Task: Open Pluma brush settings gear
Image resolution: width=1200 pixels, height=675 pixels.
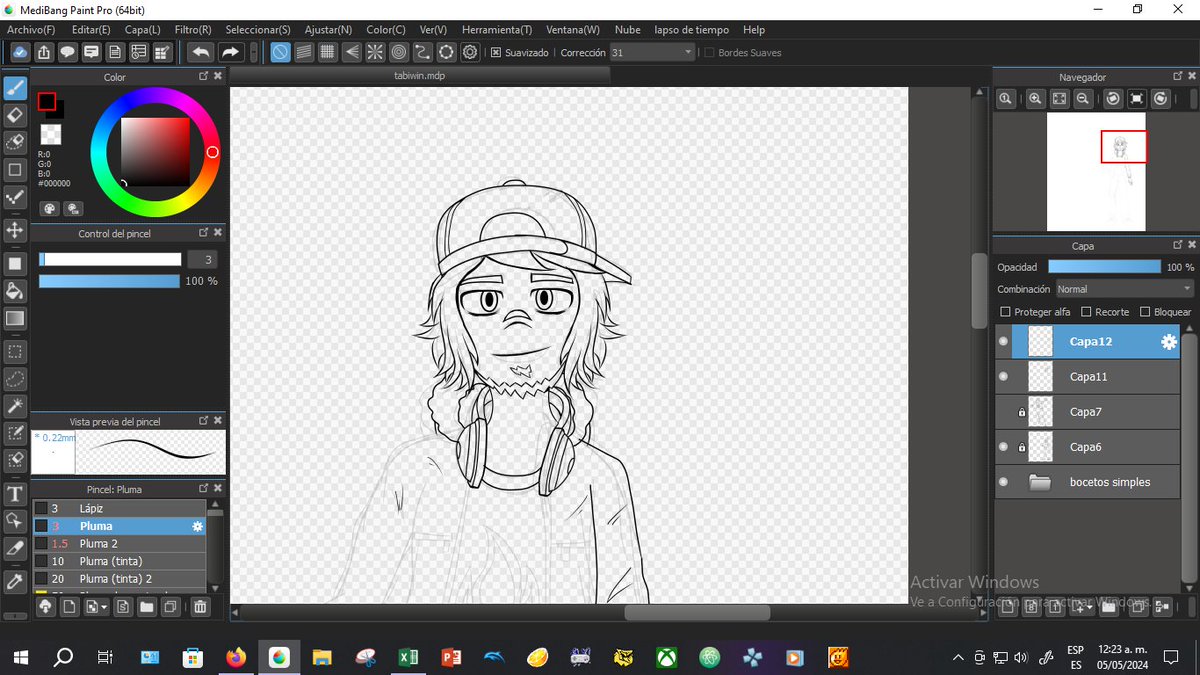Action: click(x=197, y=526)
